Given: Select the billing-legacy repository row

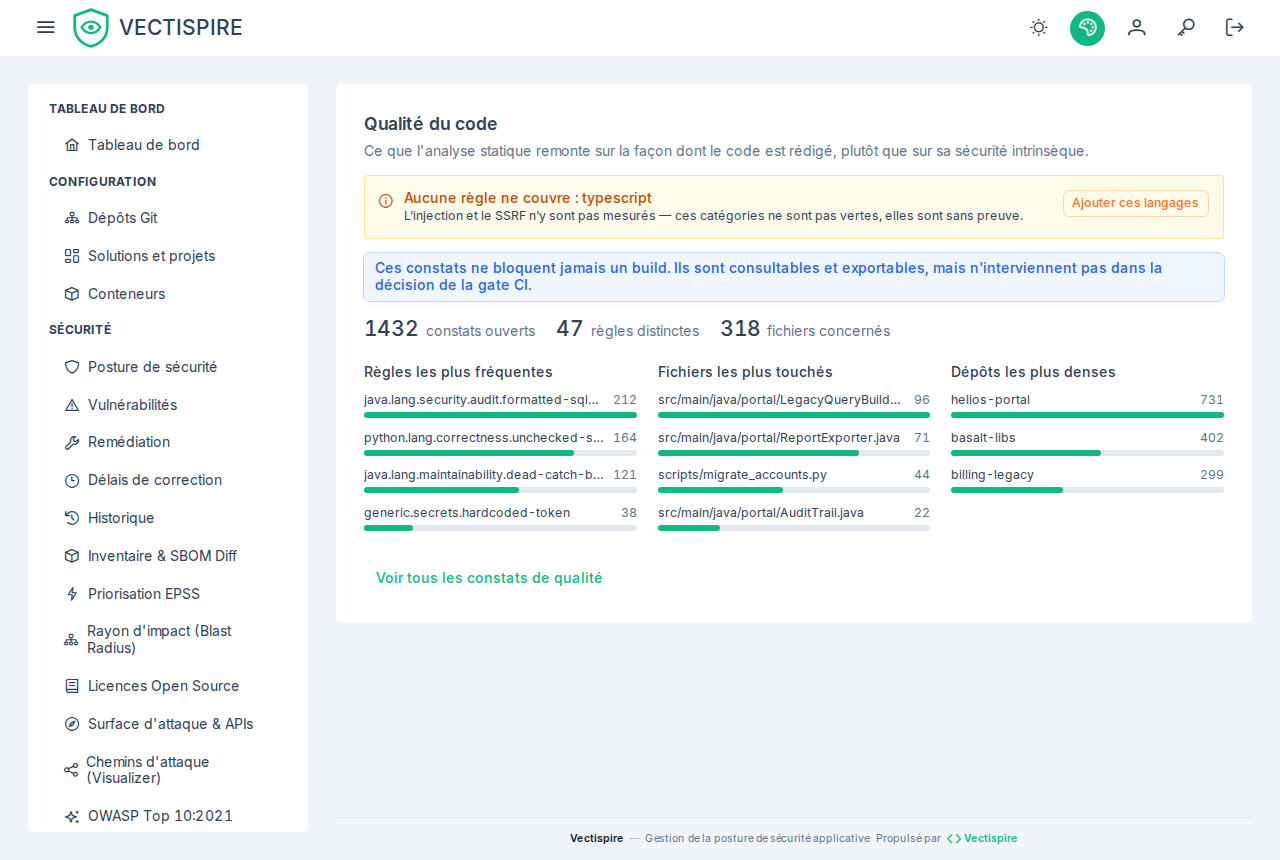Looking at the screenshot, I should click(x=1087, y=481).
